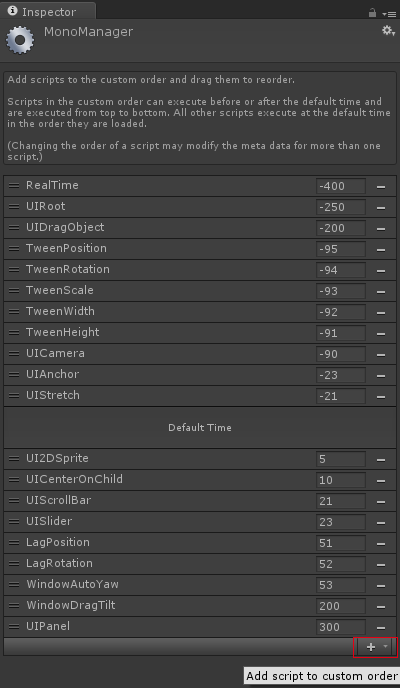Open the add script dropdown arrow

[x=386, y=647]
